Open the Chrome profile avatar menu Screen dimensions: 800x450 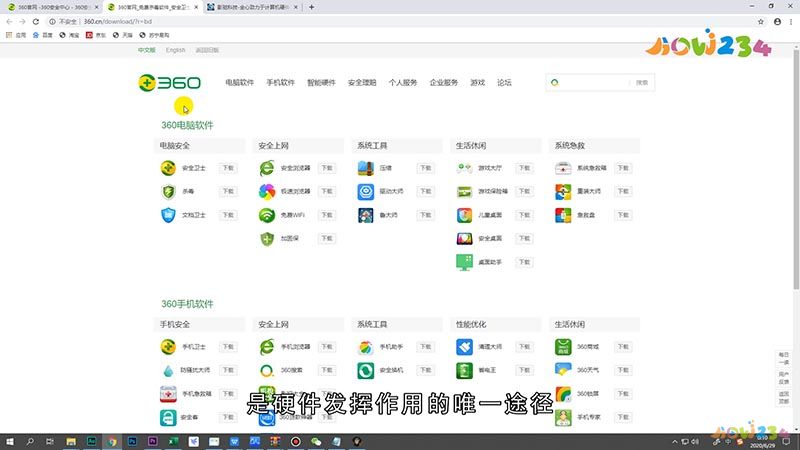[x=777, y=21]
